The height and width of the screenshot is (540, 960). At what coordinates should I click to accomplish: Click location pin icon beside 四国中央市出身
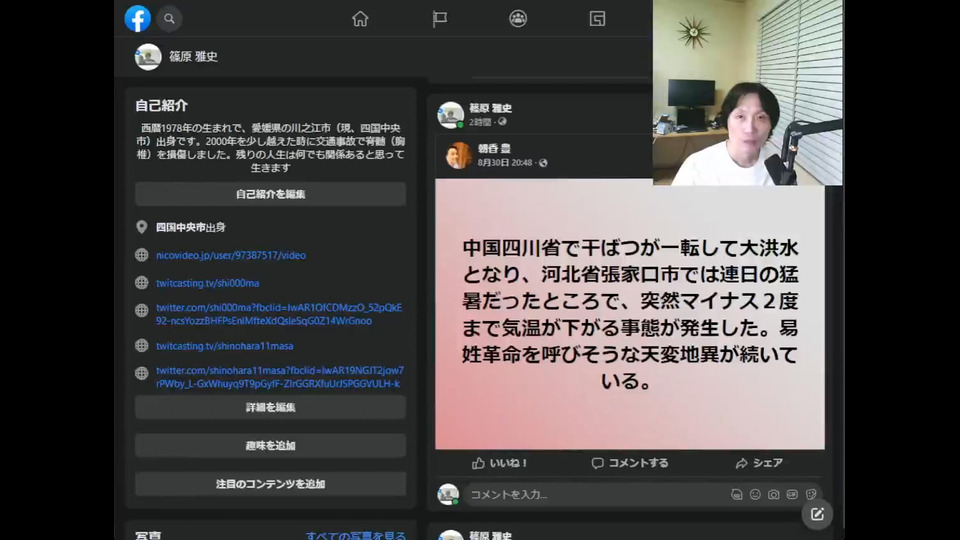click(x=141, y=227)
